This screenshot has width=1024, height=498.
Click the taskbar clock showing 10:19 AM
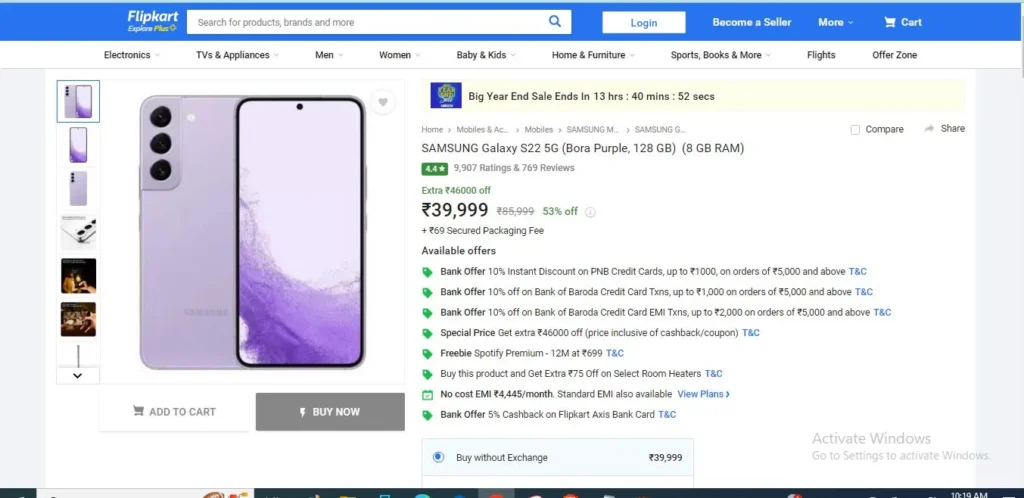969,495
